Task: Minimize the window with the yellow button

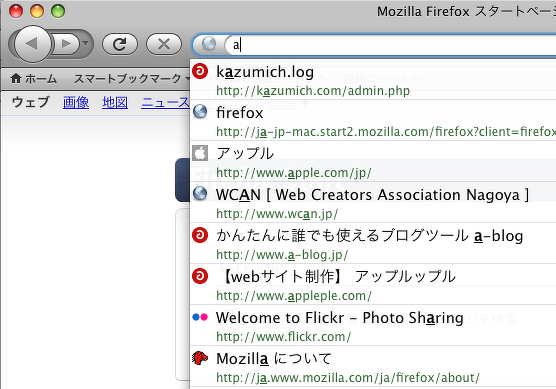Action: [x=37, y=11]
